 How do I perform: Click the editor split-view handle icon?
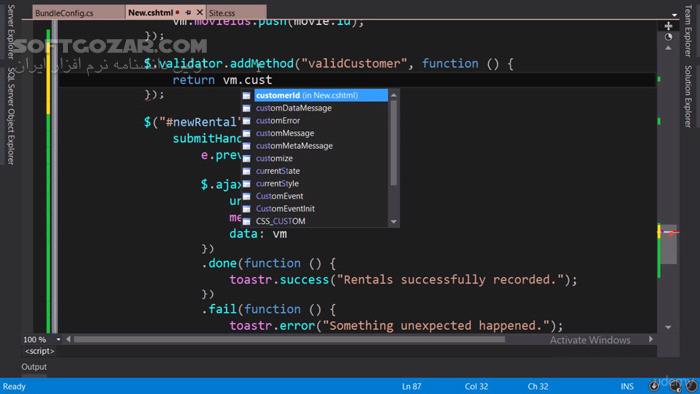[668, 26]
